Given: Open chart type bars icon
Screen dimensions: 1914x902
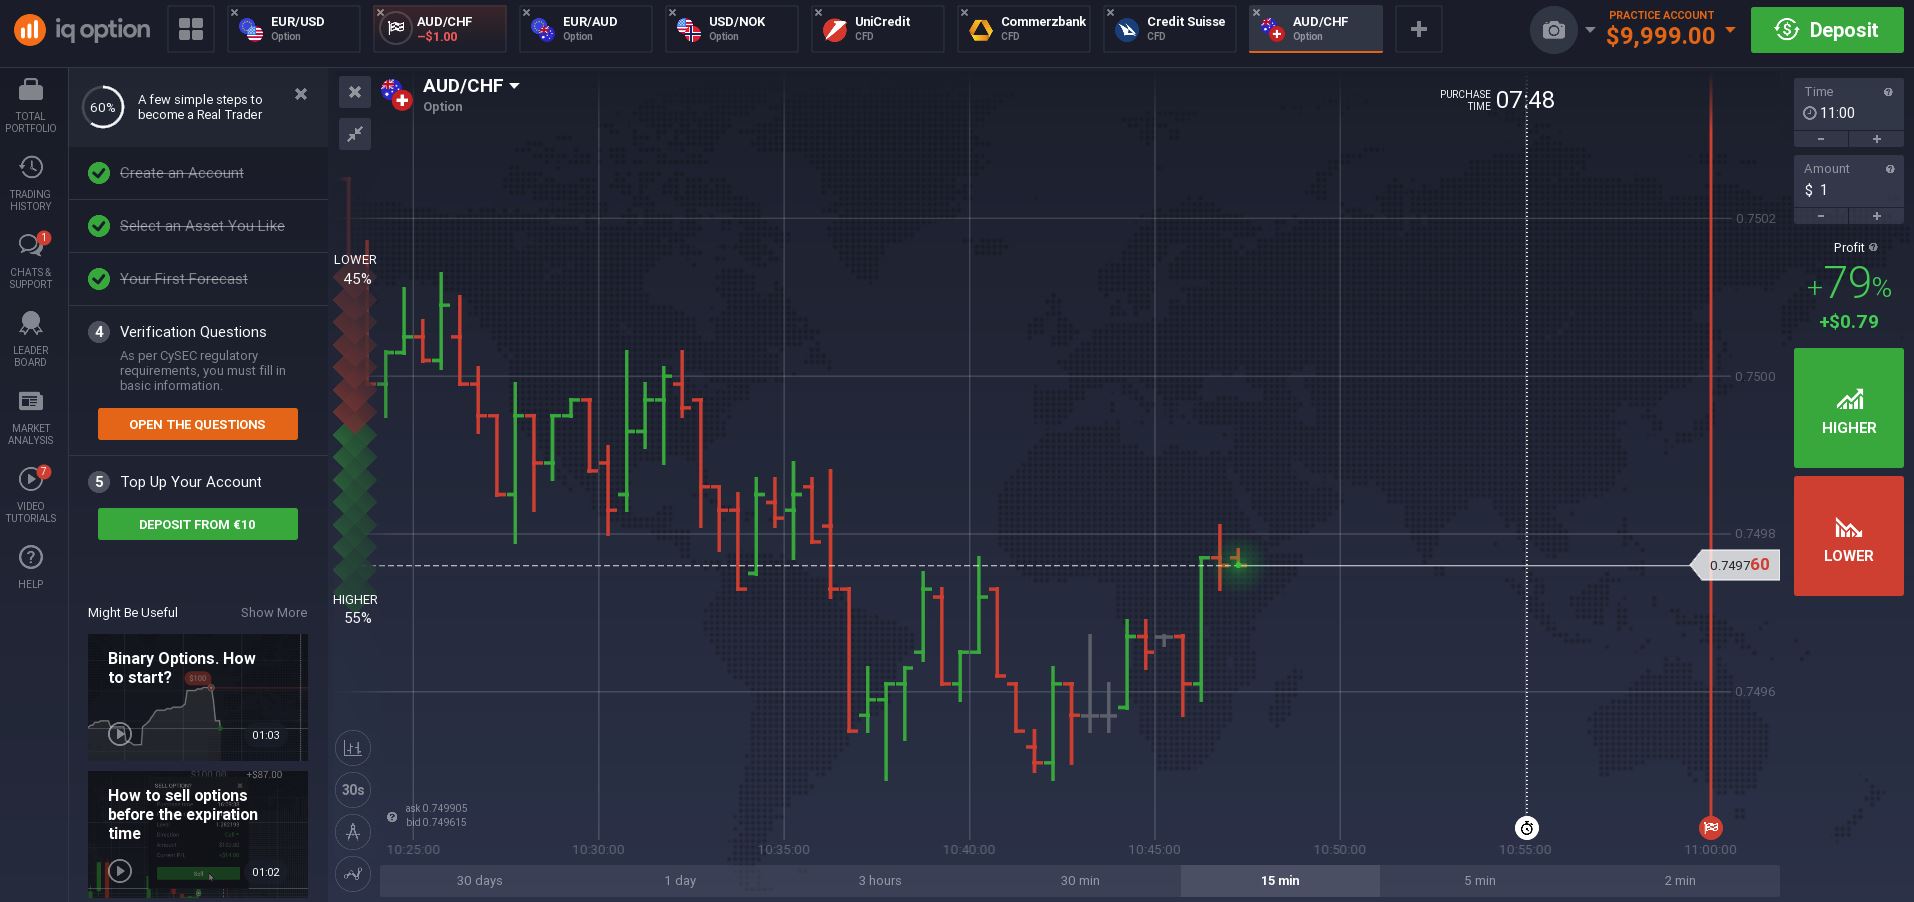Looking at the screenshot, I should point(353,748).
